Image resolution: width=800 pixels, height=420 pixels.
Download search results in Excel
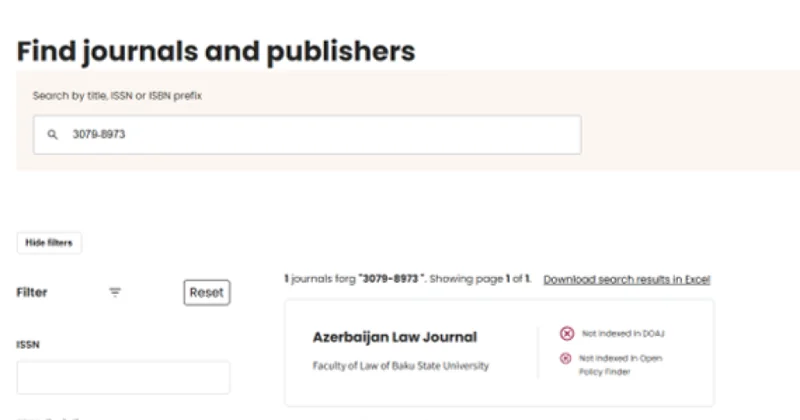click(x=627, y=280)
